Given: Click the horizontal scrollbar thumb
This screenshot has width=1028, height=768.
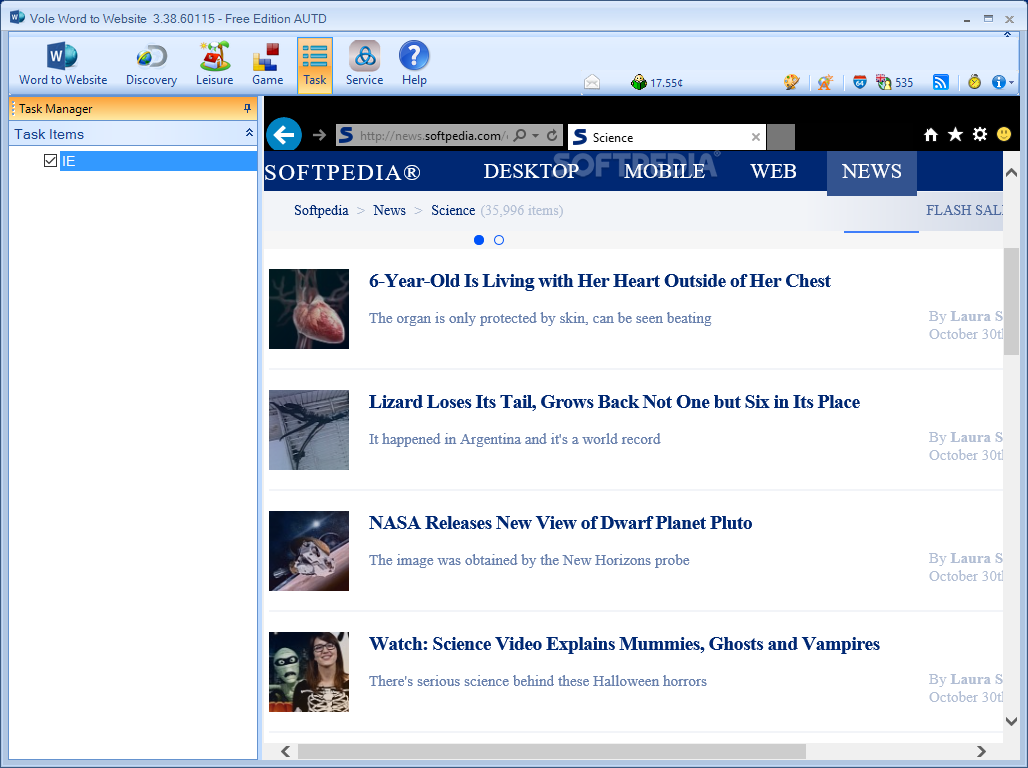Looking at the screenshot, I should 551,752.
